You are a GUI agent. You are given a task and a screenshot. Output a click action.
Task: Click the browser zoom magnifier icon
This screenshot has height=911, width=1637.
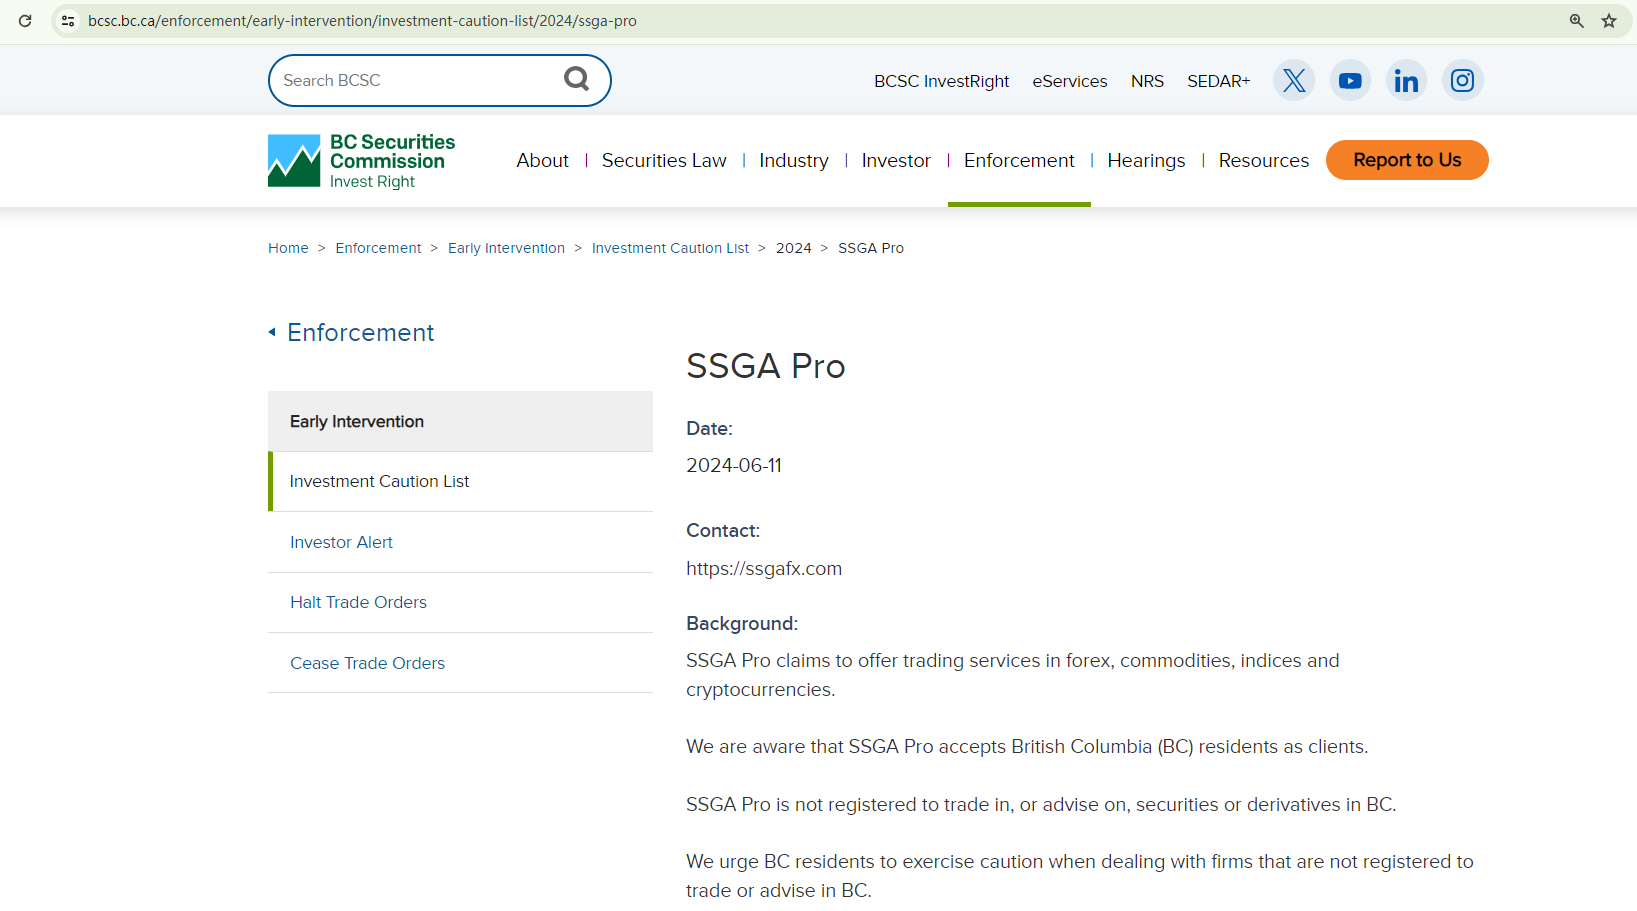1577,21
